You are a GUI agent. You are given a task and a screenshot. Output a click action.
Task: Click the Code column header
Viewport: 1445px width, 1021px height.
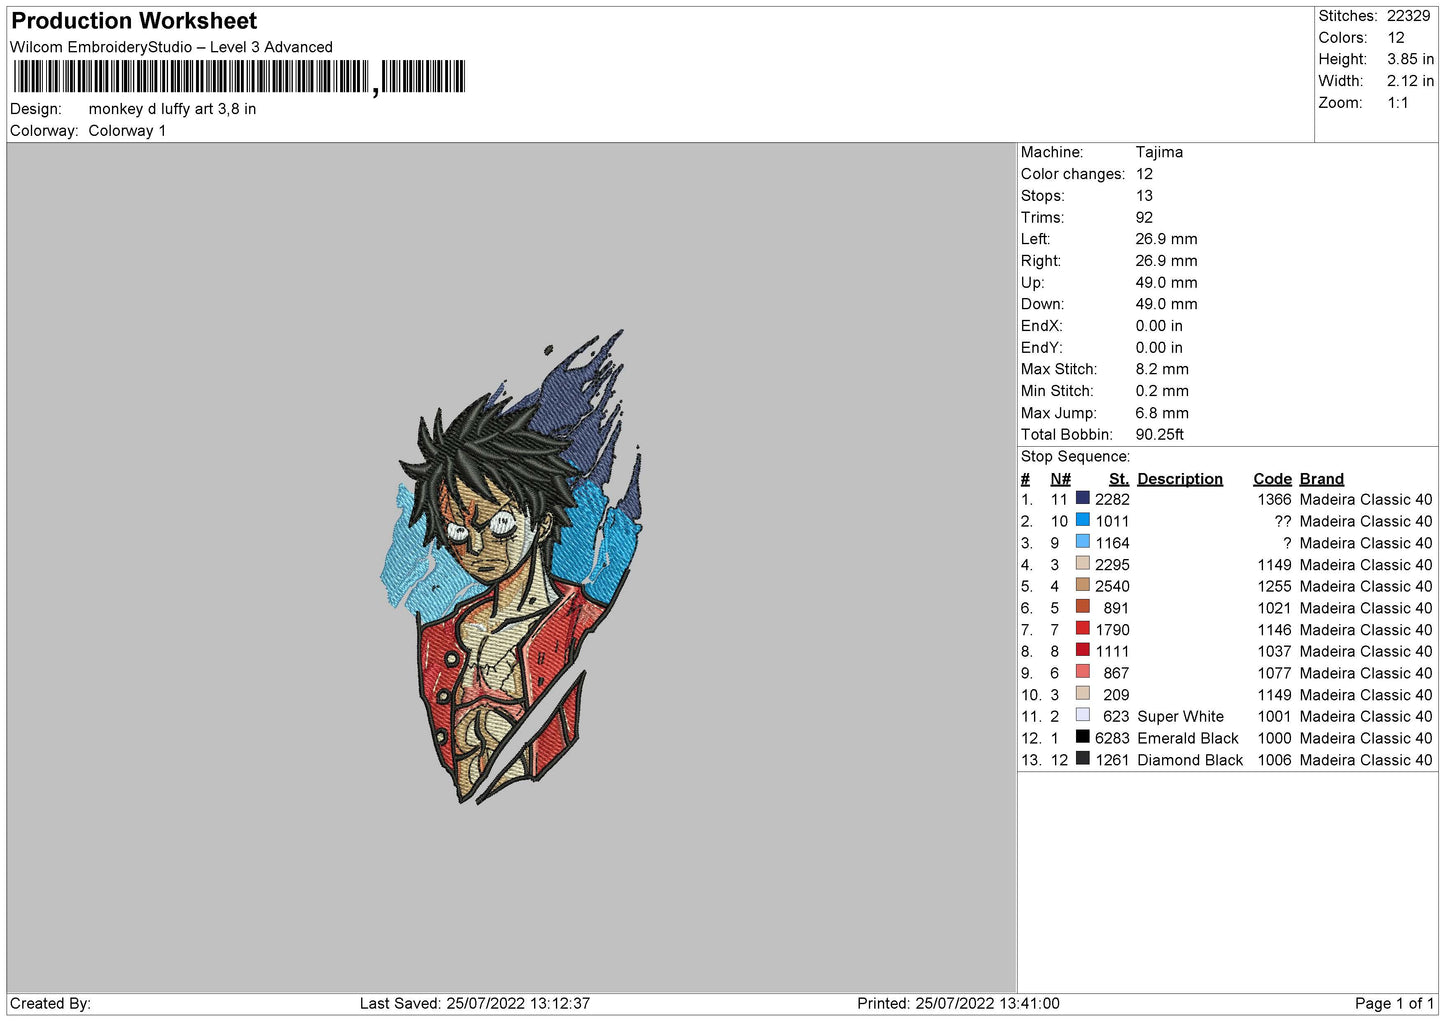1272,479
